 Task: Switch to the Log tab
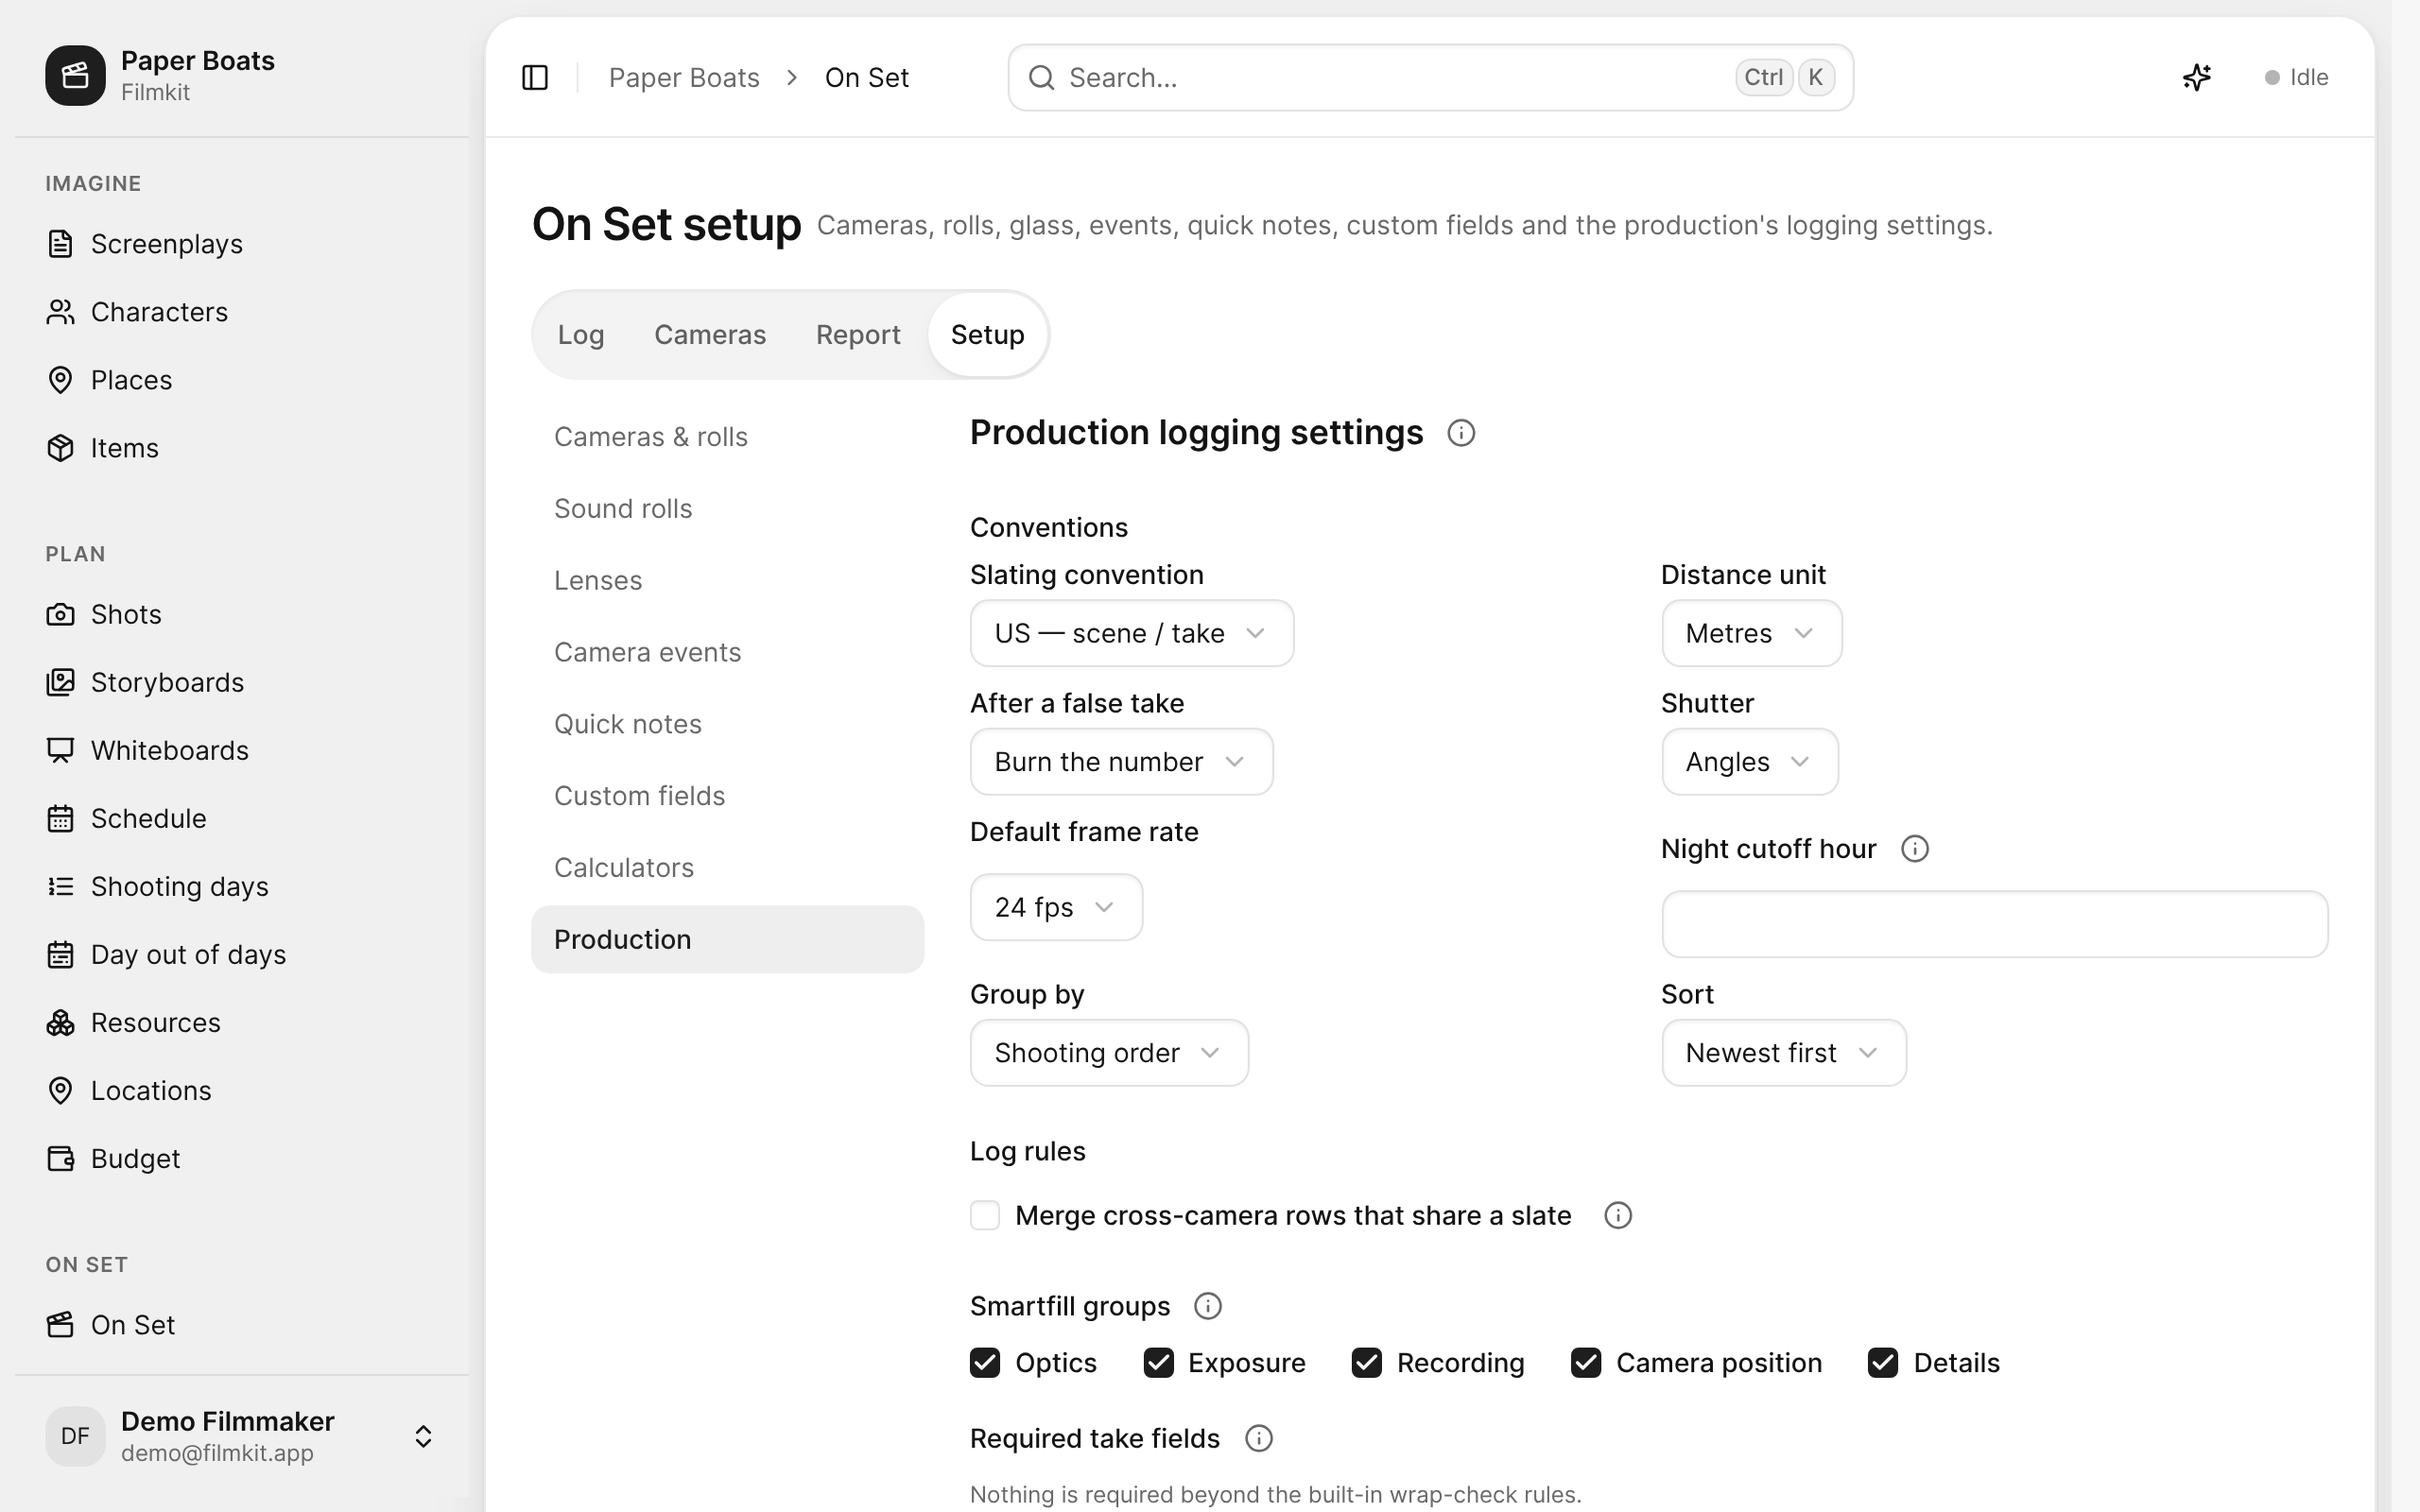click(x=581, y=334)
